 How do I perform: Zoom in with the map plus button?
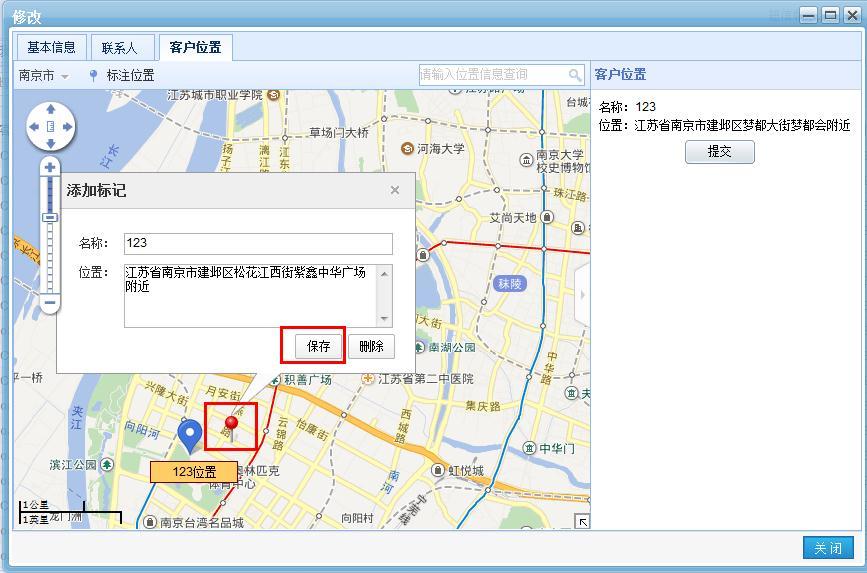pos(50,168)
